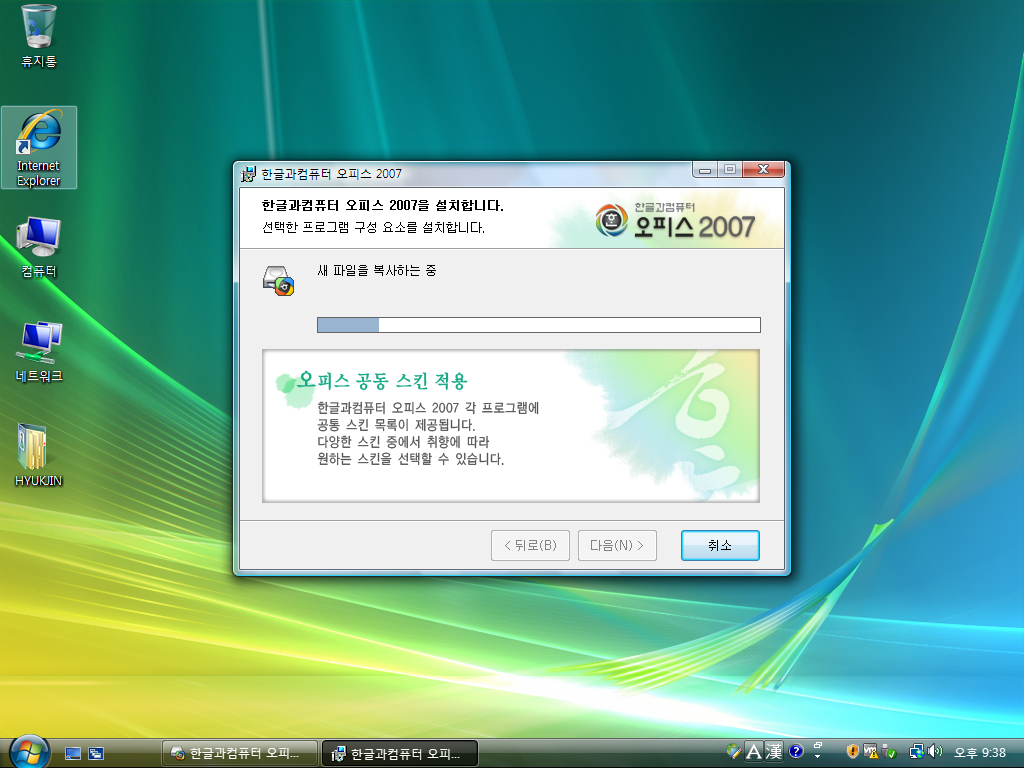Click the disabled 다음(N) next button
1024x768 pixels.
(617, 545)
